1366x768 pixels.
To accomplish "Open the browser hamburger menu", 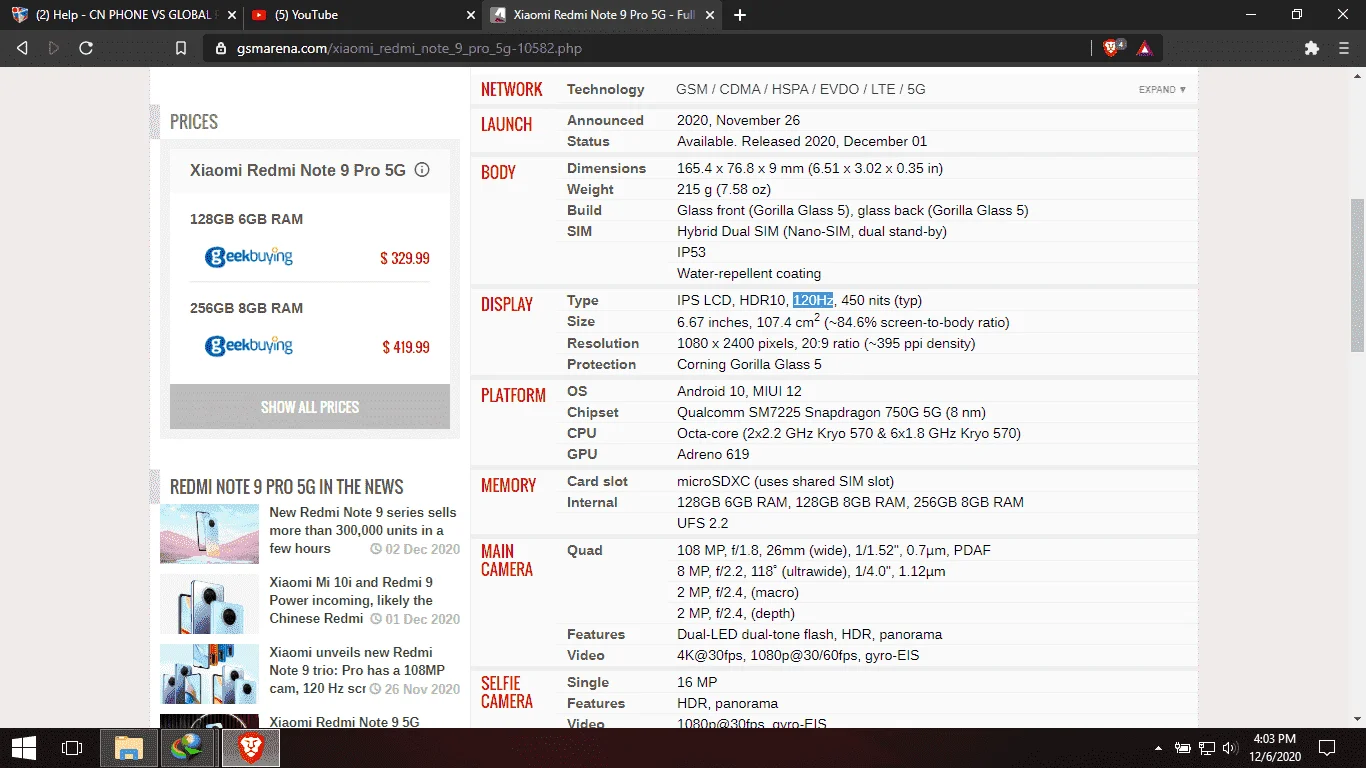I will point(1344,48).
